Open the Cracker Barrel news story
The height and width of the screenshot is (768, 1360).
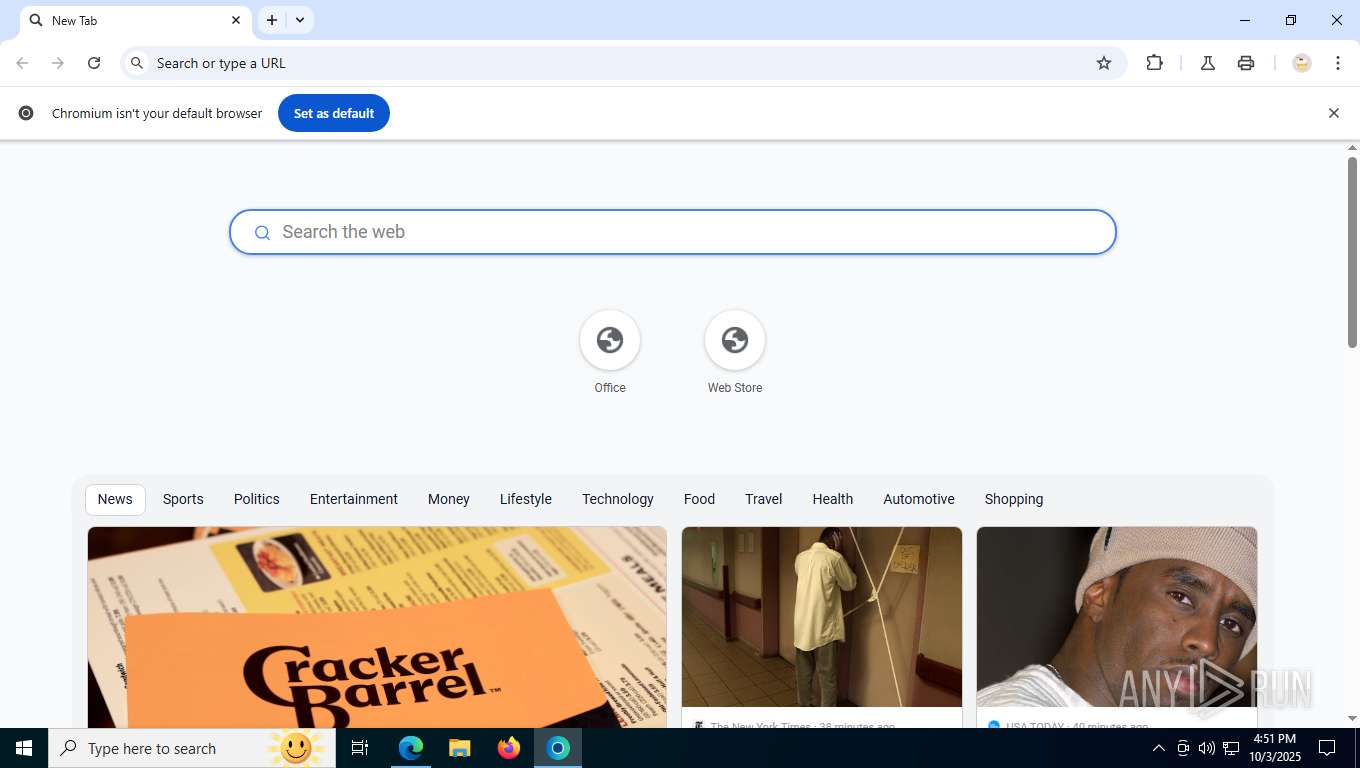coord(377,627)
